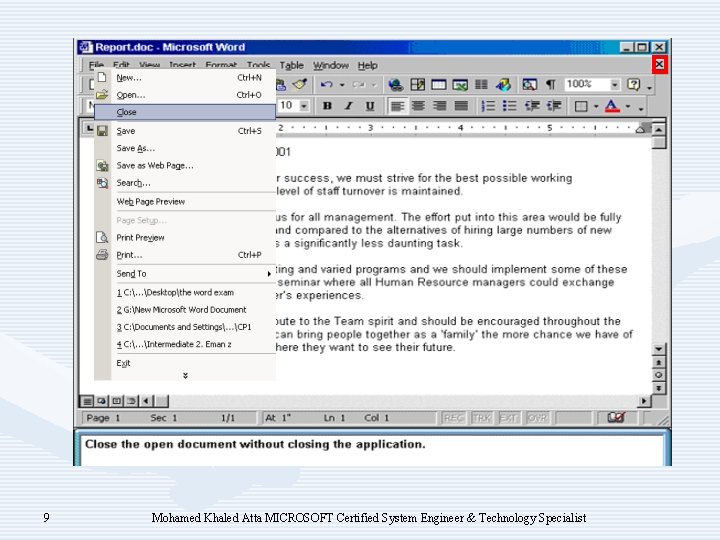Open the Table menu
Screen dimensions: 720x540
tap(292, 65)
